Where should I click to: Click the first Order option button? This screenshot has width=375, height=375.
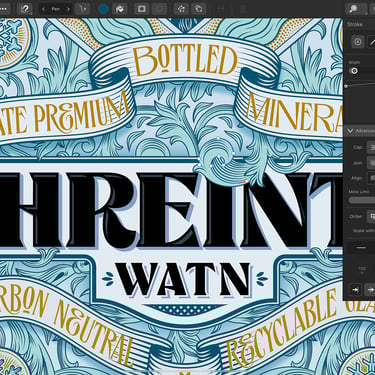pyautogui.click(x=371, y=216)
